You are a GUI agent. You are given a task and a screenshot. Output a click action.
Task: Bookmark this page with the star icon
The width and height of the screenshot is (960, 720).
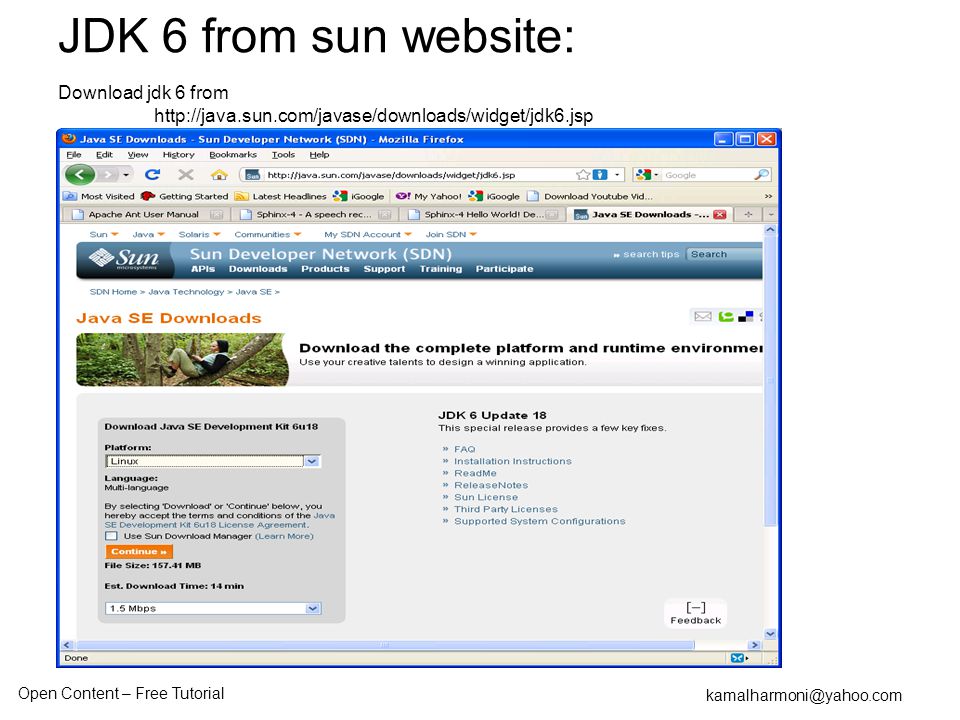pyautogui.click(x=583, y=175)
